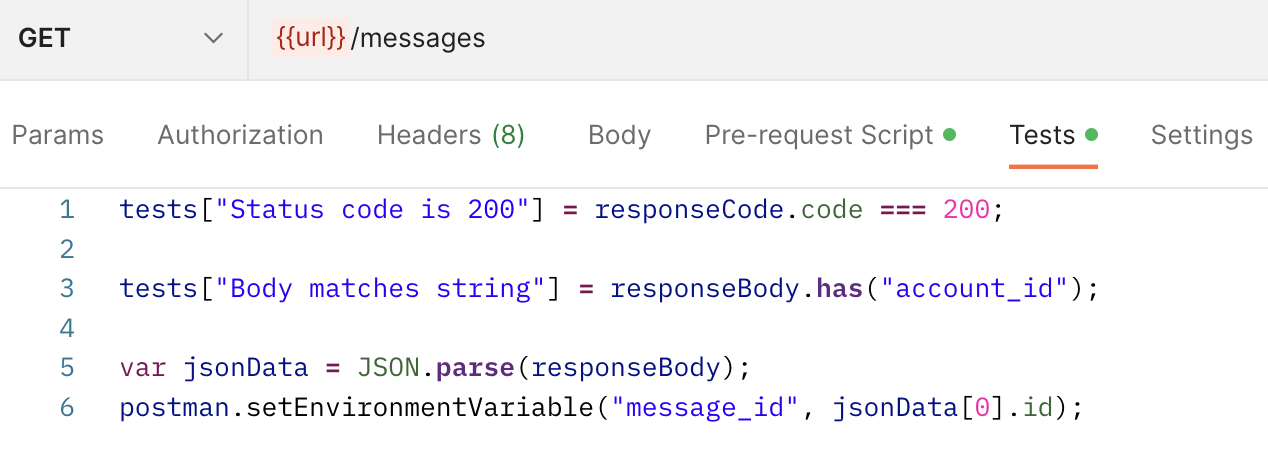
Task: Select the Tests tab
Action: tap(1042, 135)
